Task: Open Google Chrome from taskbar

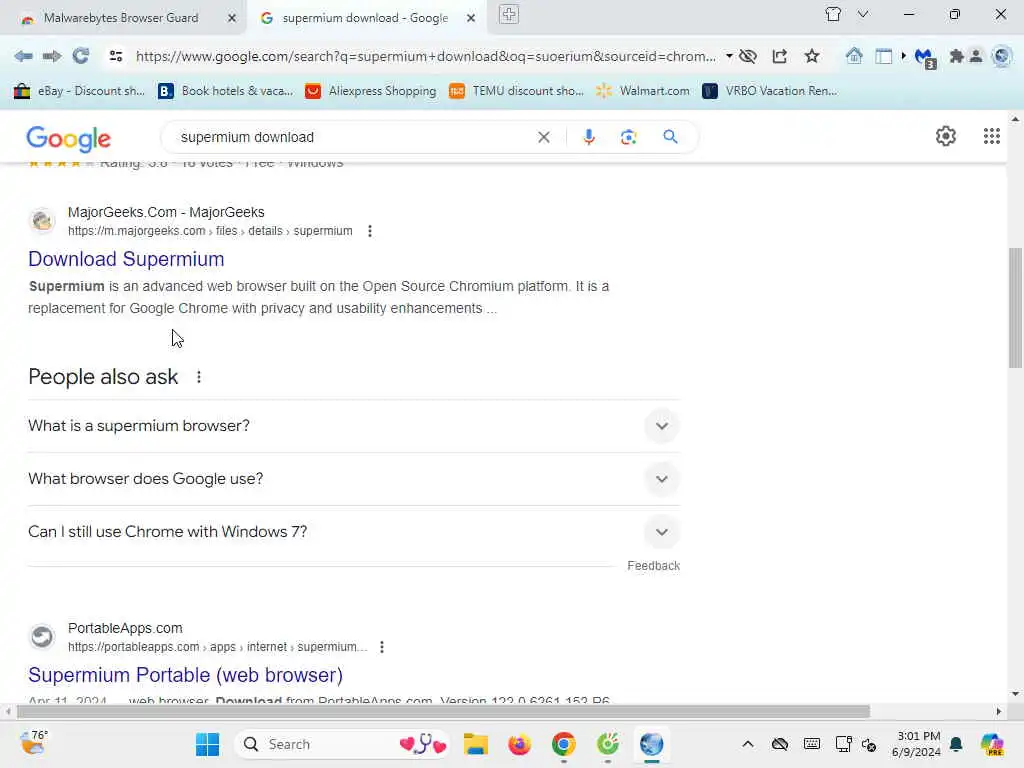Action: [564, 744]
